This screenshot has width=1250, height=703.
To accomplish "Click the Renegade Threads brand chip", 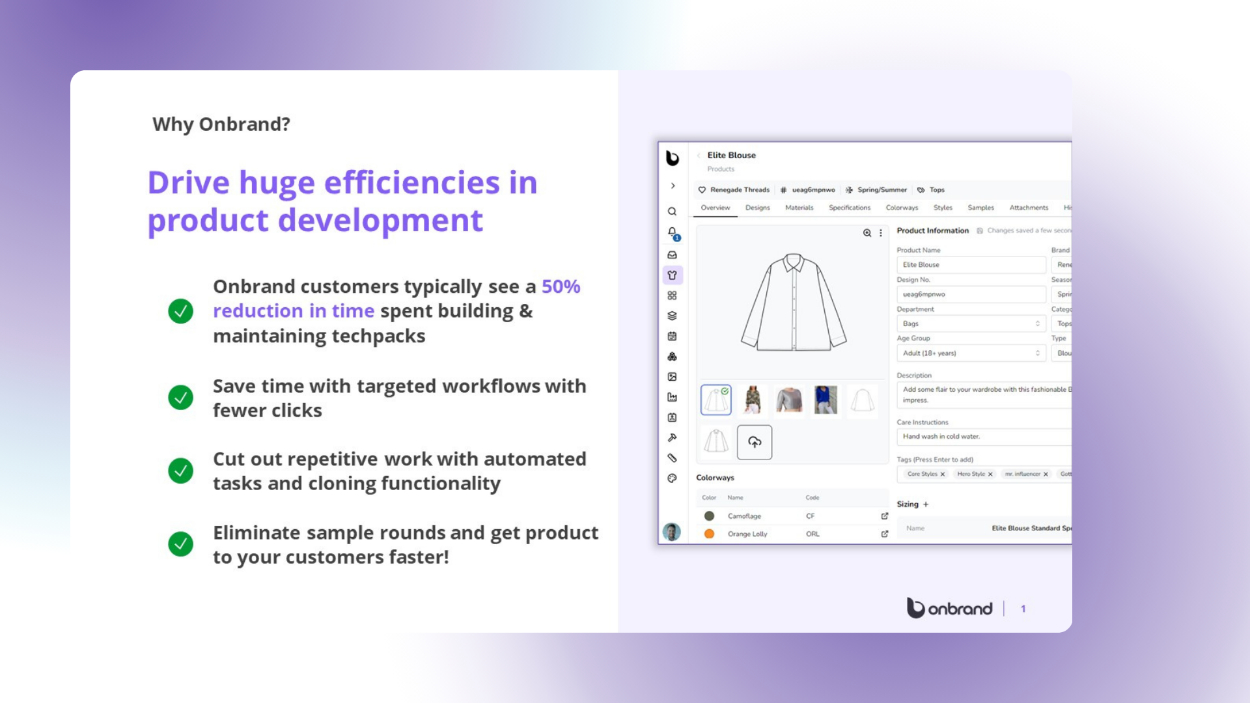I will pyautogui.click(x=734, y=190).
